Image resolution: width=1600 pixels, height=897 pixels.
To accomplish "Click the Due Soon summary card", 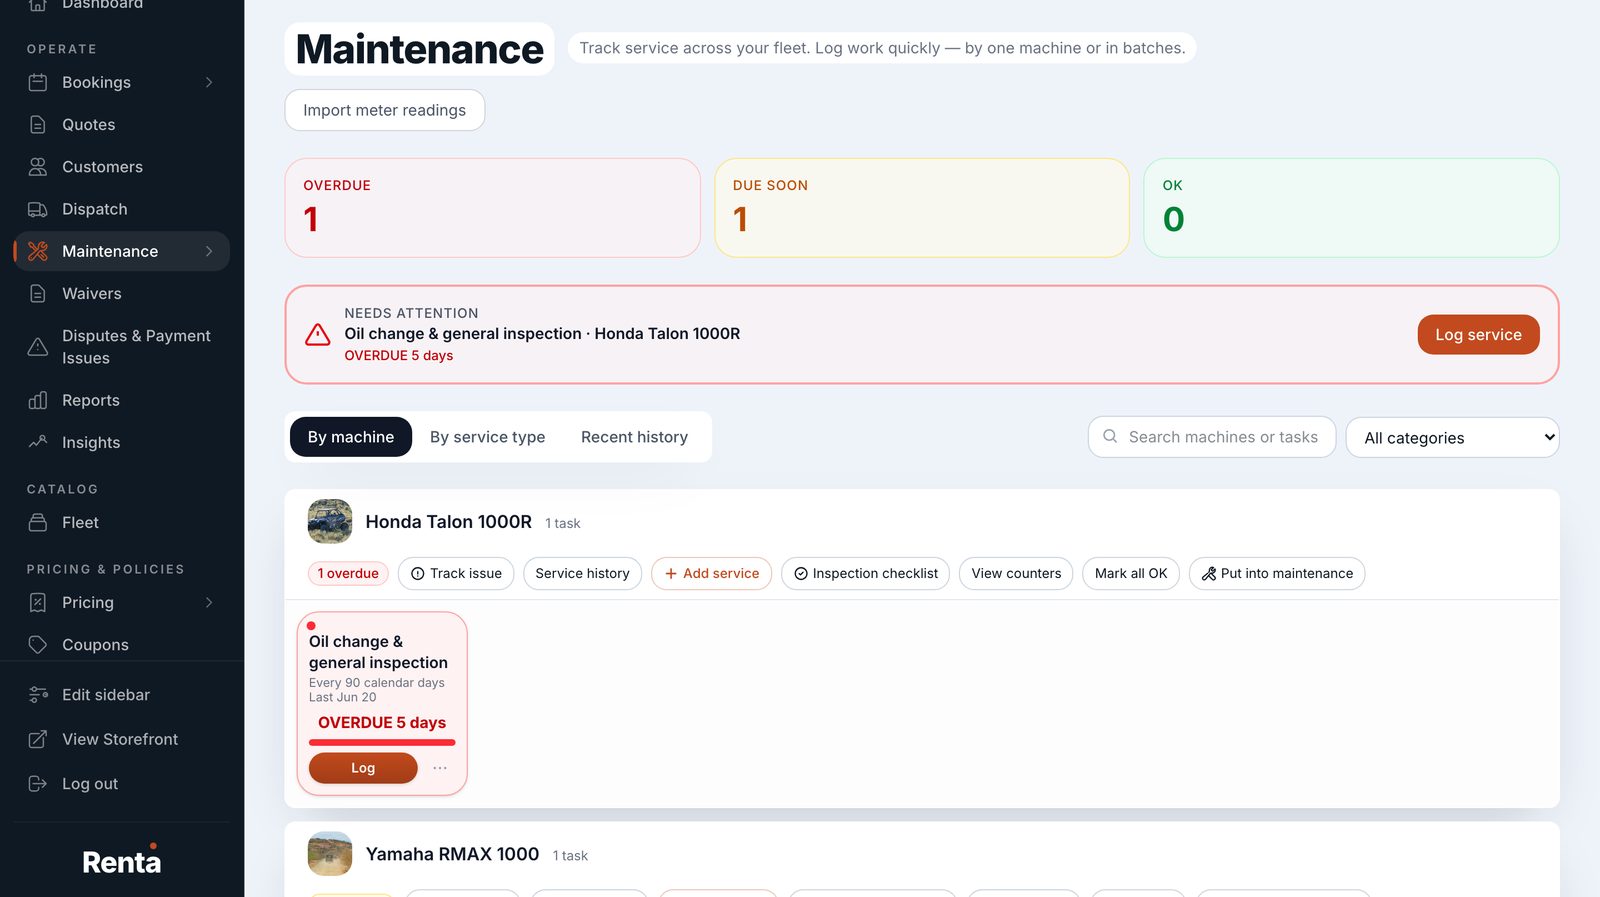I will (922, 208).
